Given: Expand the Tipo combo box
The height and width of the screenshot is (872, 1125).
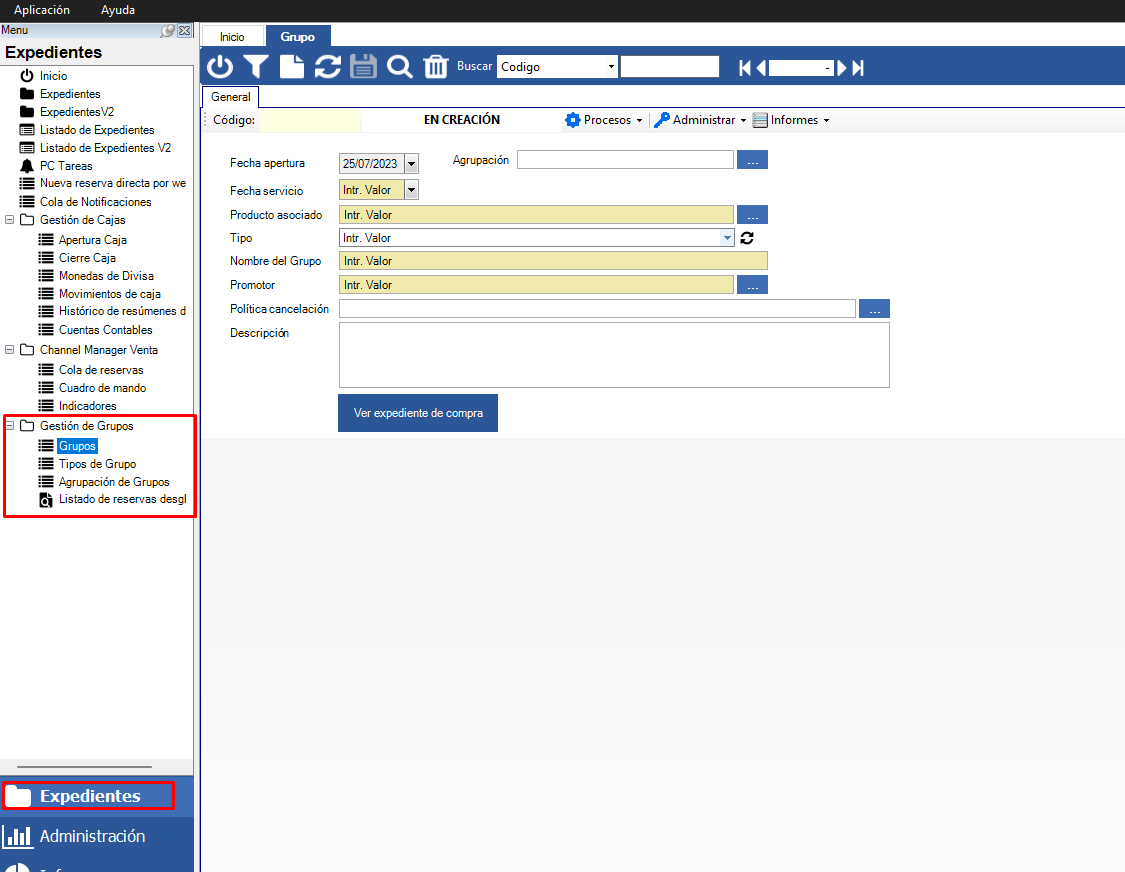Looking at the screenshot, I should pyautogui.click(x=727, y=238).
